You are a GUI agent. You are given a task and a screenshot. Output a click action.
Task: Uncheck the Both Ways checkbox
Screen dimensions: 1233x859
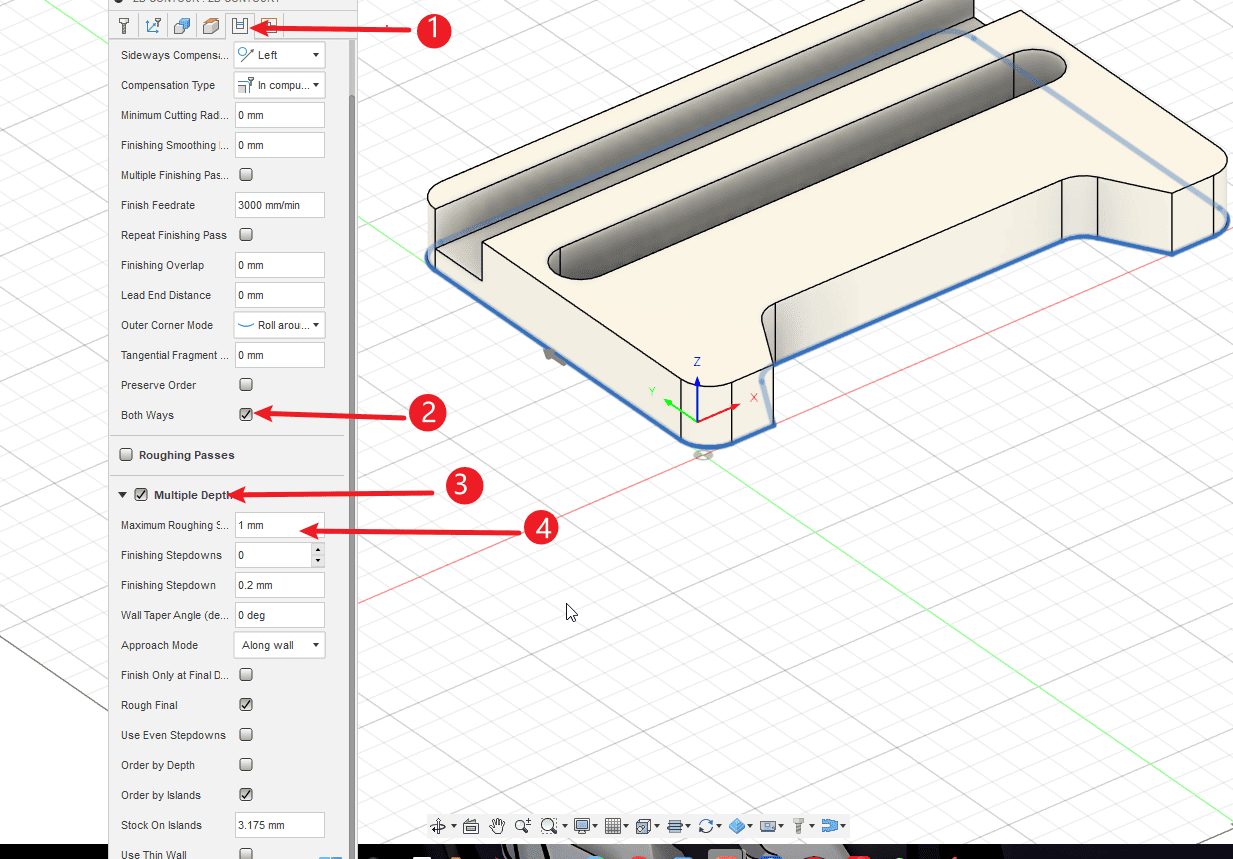(246, 415)
